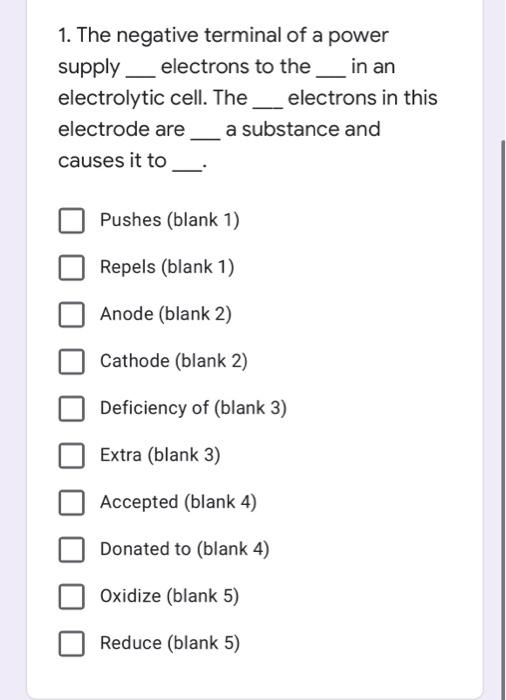Click the question 1 prompt text

click(x=248, y=98)
